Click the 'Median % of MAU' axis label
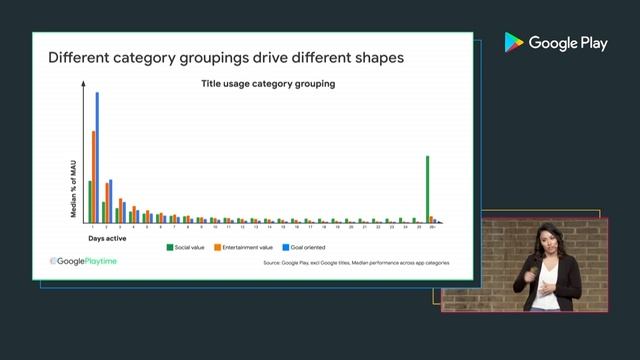 coord(73,189)
